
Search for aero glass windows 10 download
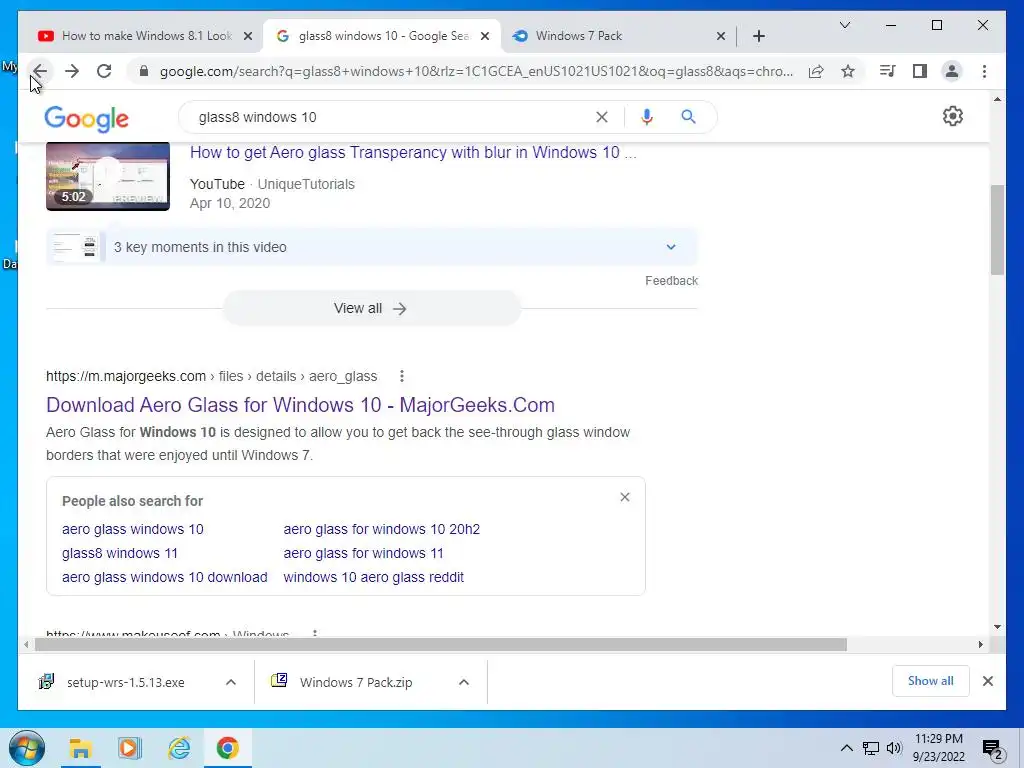point(165,577)
